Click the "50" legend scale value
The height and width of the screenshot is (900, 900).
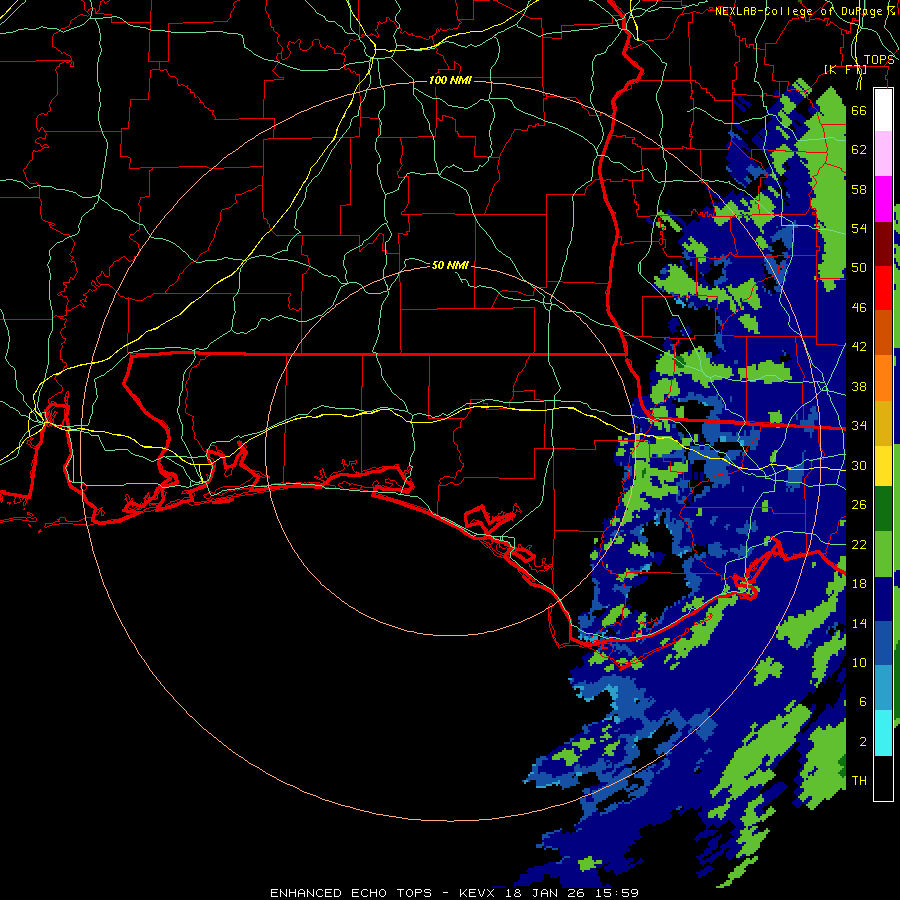(859, 267)
